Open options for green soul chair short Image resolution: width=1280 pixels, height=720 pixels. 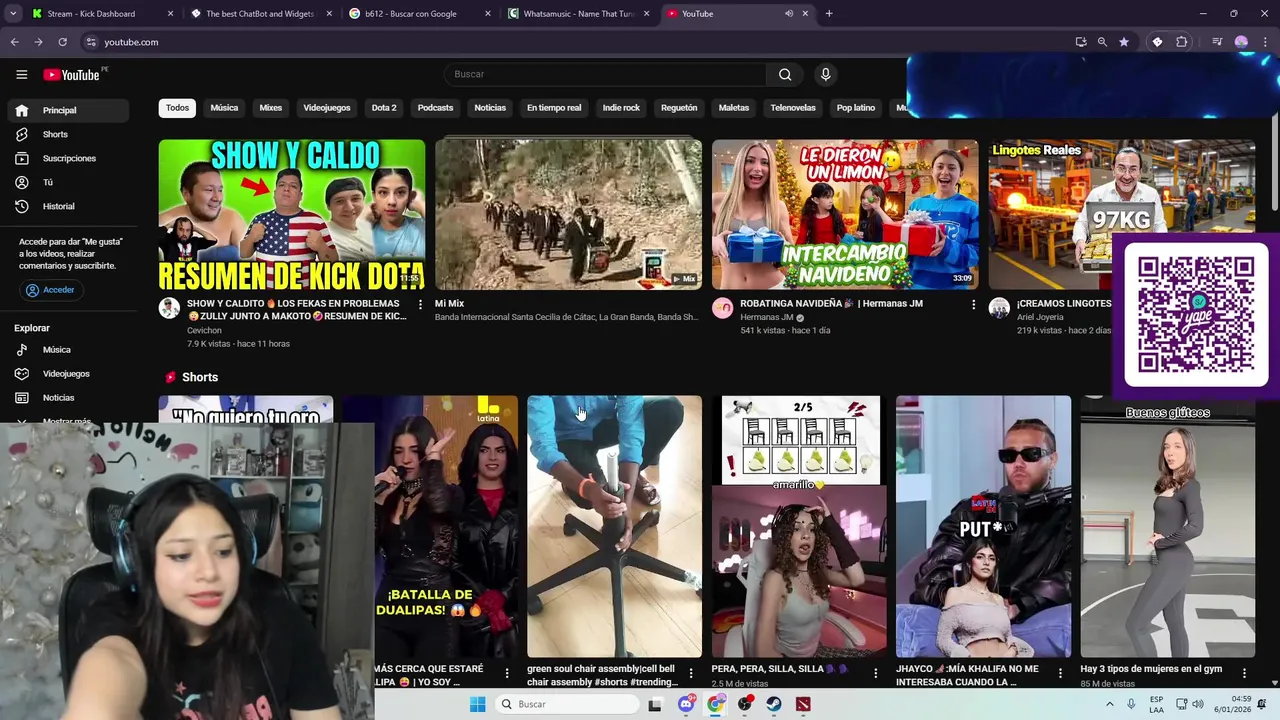[x=691, y=673]
